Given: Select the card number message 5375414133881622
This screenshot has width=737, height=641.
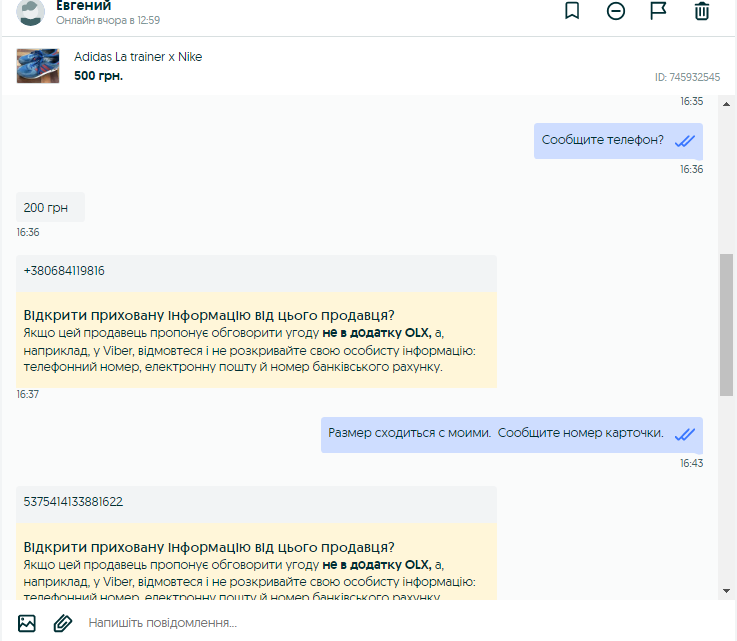Looking at the screenshot, I should [73, 502].
